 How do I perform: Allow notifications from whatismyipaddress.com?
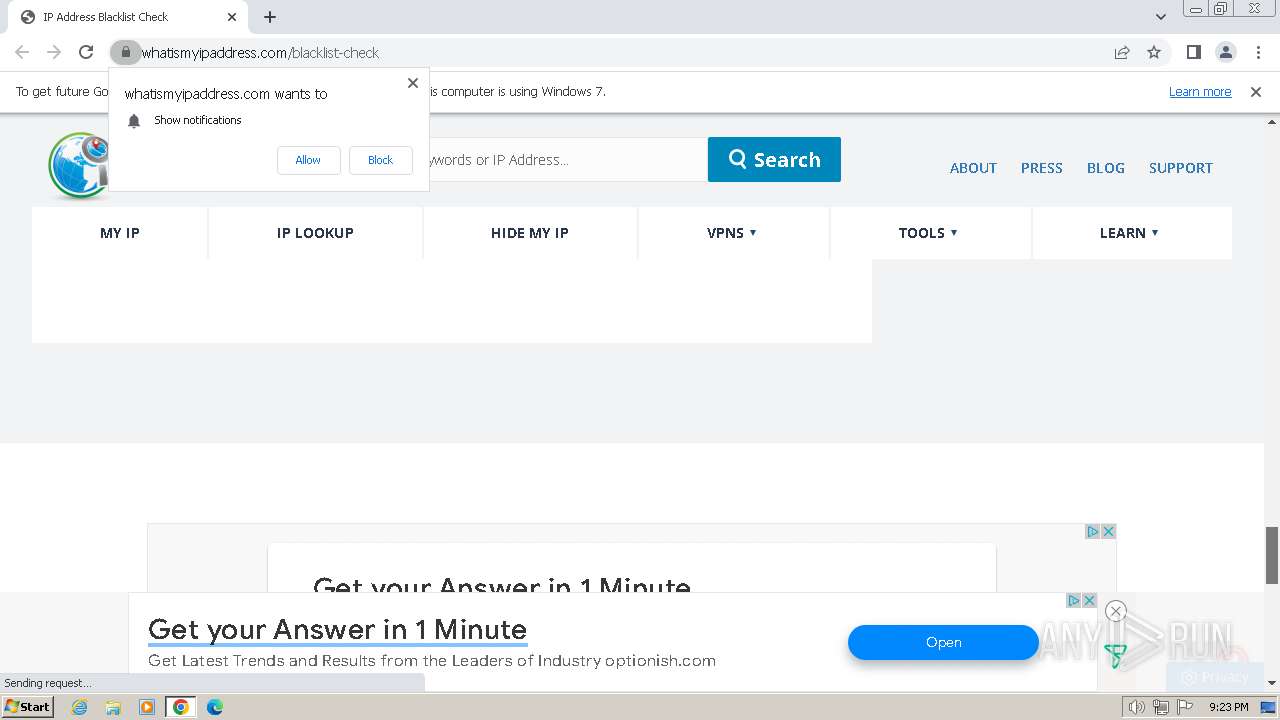pyautogui.click(x=308, y=160)
